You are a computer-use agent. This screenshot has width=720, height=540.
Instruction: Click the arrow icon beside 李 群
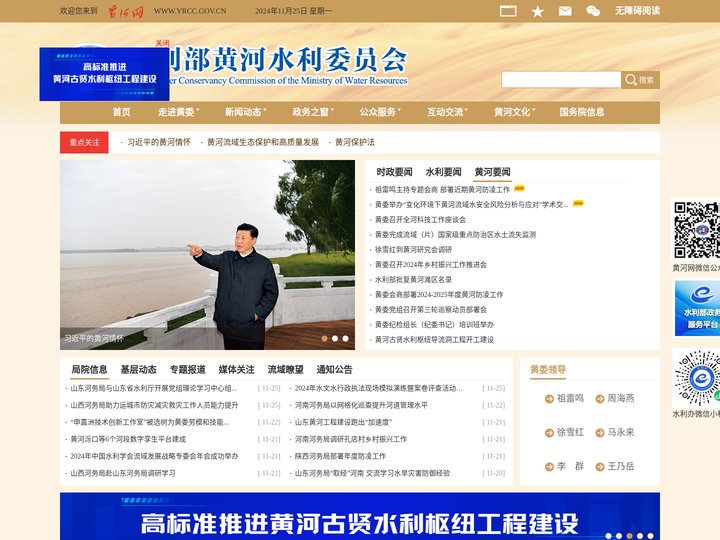(x=549, y=467)
